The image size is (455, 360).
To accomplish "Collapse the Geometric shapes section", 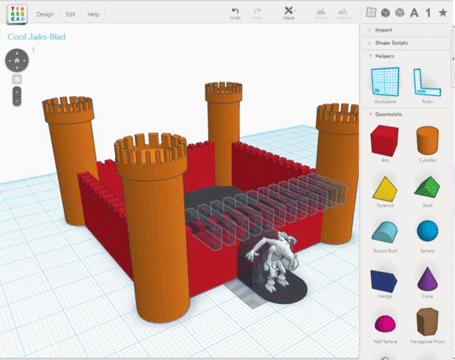I will (x=388, y=114).
